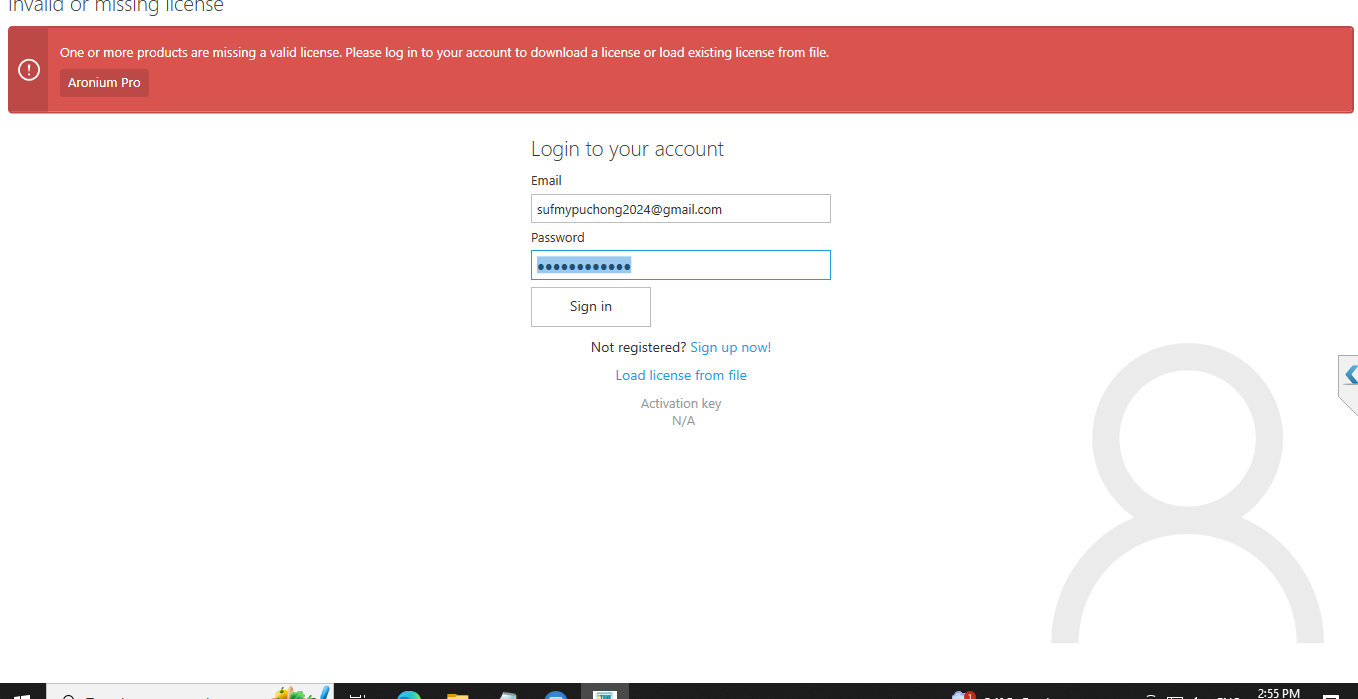Open the "Sign up now!" link
Viewport: 1358px width, 699px height.
730,347
